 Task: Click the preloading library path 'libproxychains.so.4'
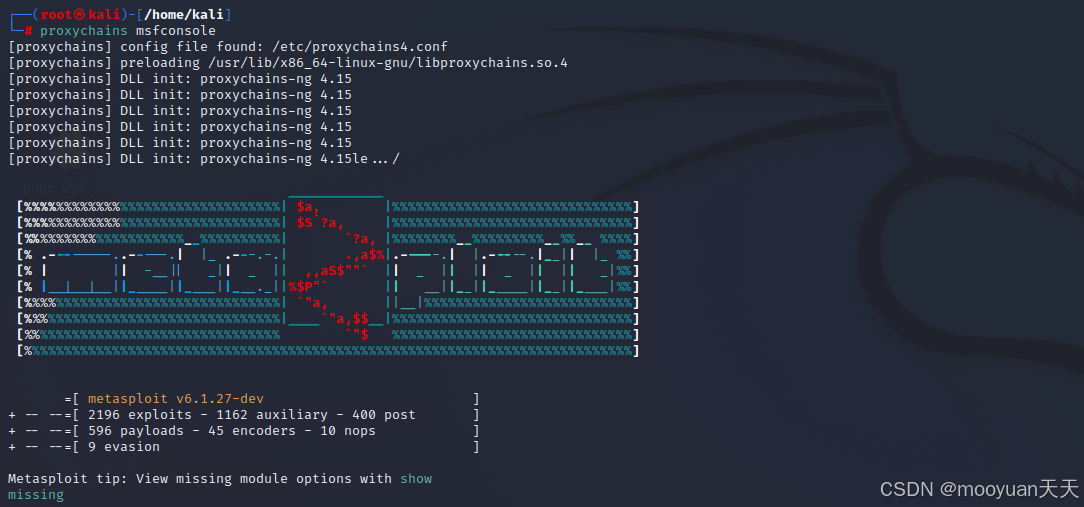[492, 62]
